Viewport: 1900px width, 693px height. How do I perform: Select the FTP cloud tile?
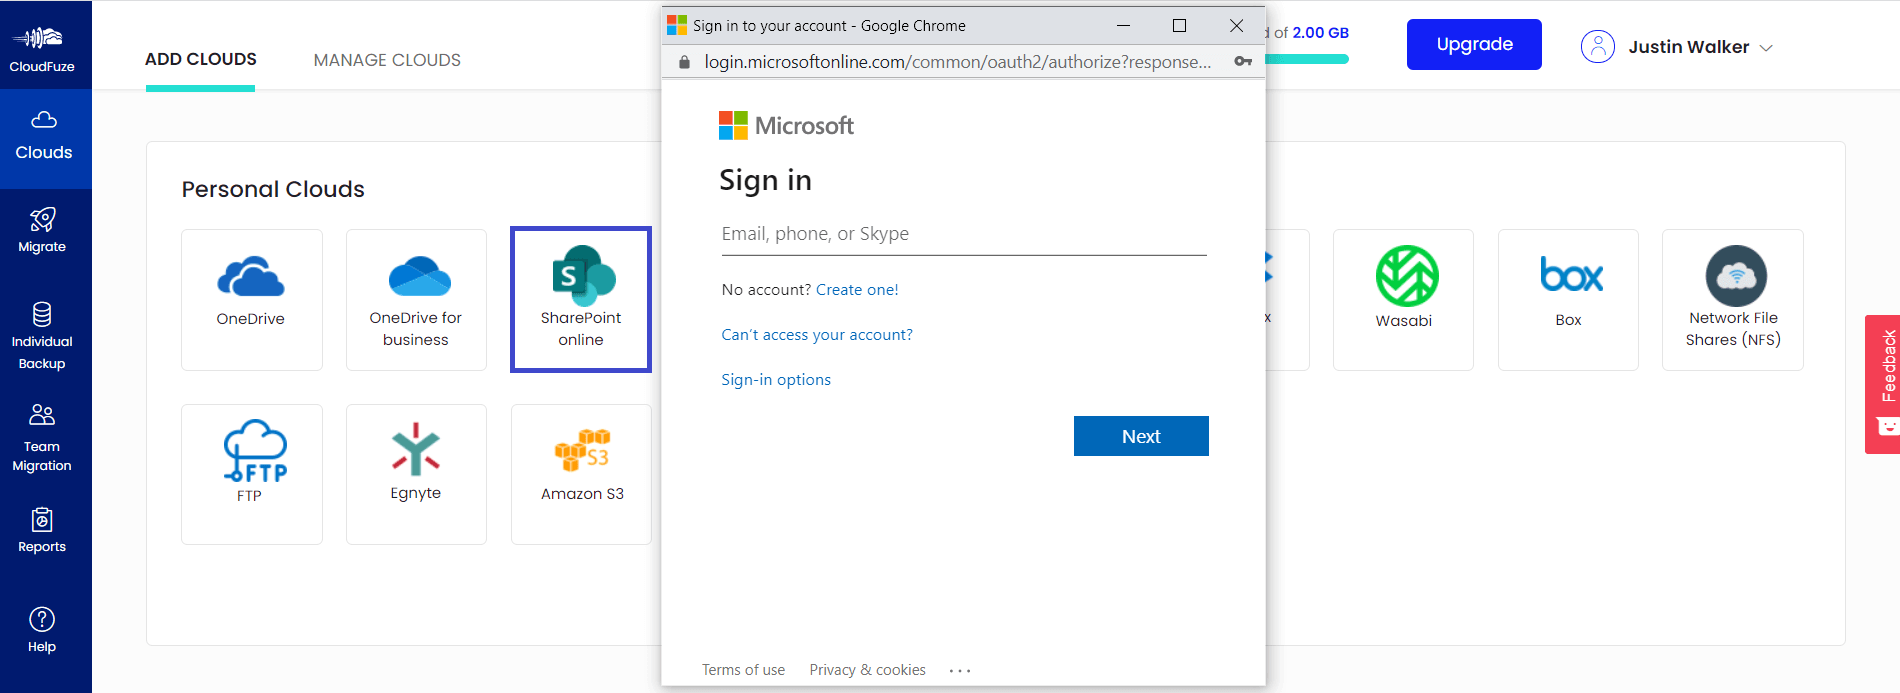[252, 474]
